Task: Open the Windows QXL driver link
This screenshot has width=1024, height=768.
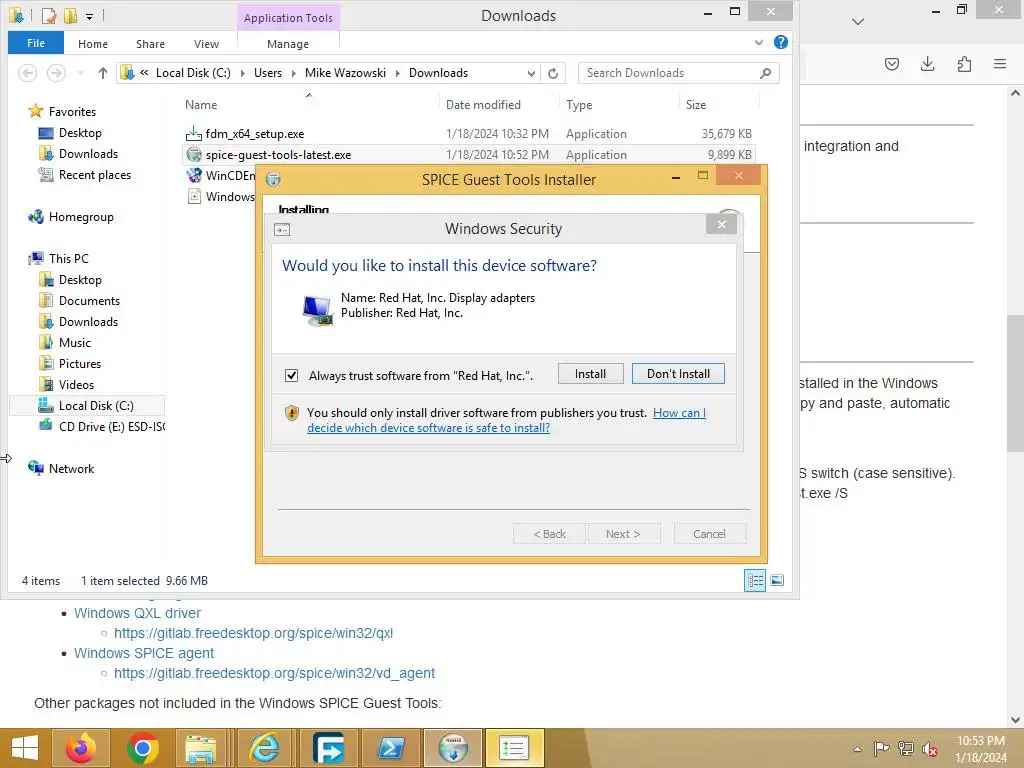Action: [x=137, y=613]
